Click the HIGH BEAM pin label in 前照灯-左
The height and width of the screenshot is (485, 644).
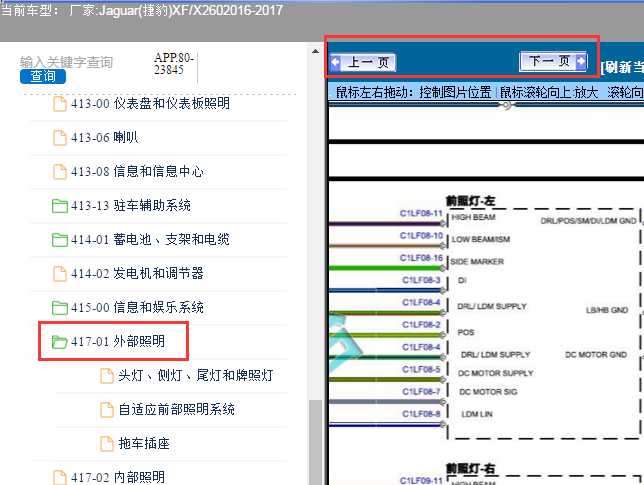(x=474, y=217)
